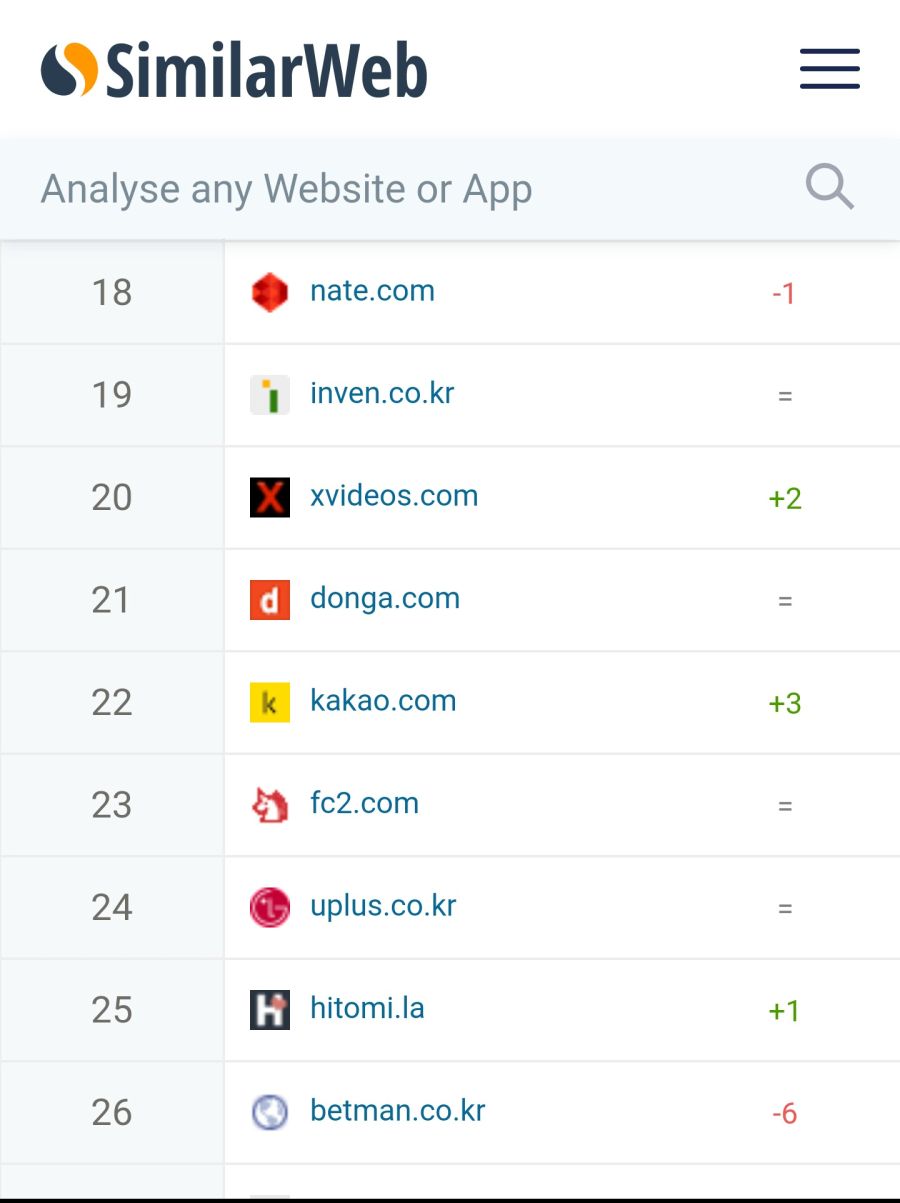Click the betman.co.kr globe favicon
This screenshot has width=900, height=1203.
tap(269, 1112)
